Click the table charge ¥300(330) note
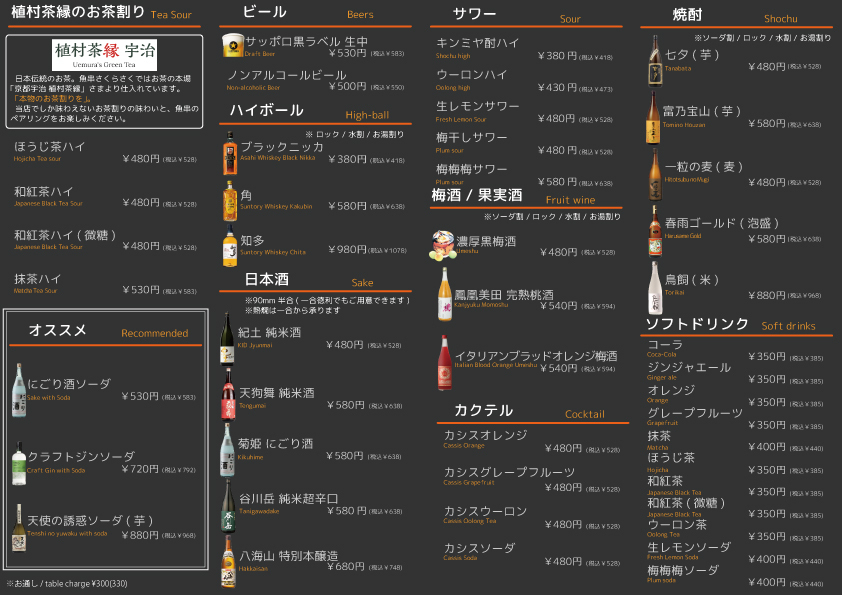Viewport: 842px width, 595px height. click(67, 584)
